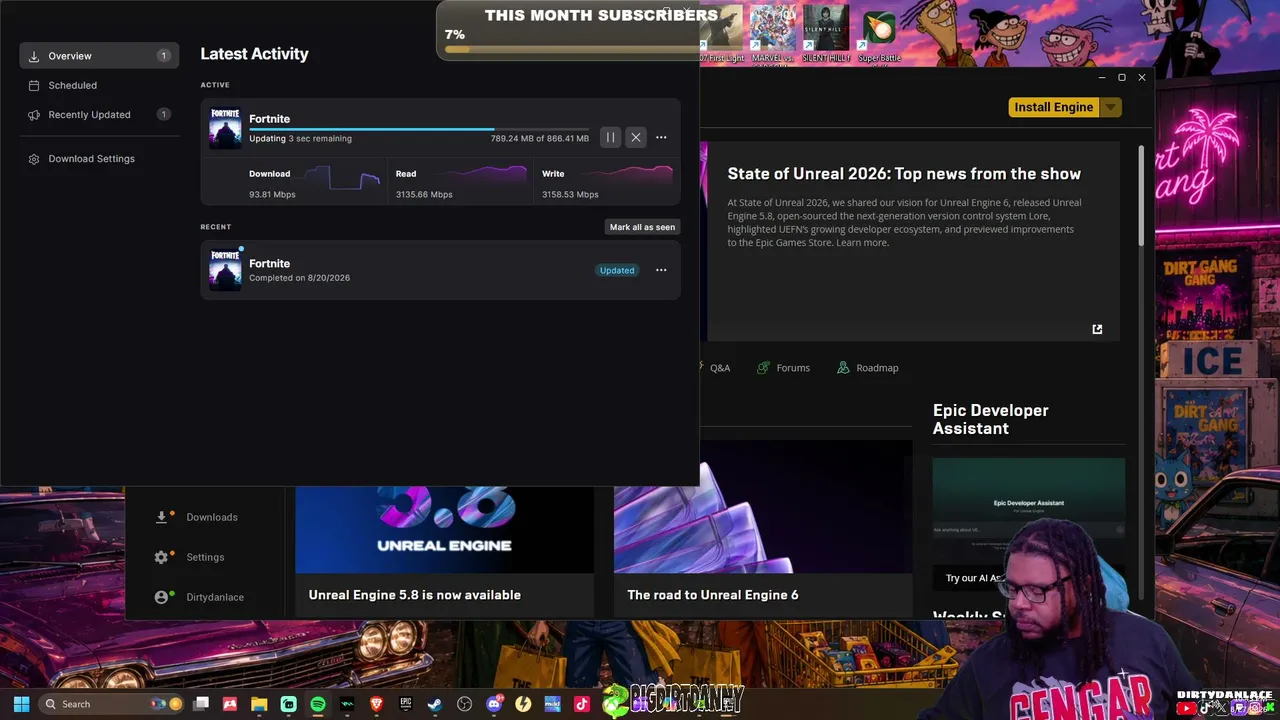Switch to Spotify on the taskbar
This screenshot has height=720, width=1280.
click(x=318, y=704)
